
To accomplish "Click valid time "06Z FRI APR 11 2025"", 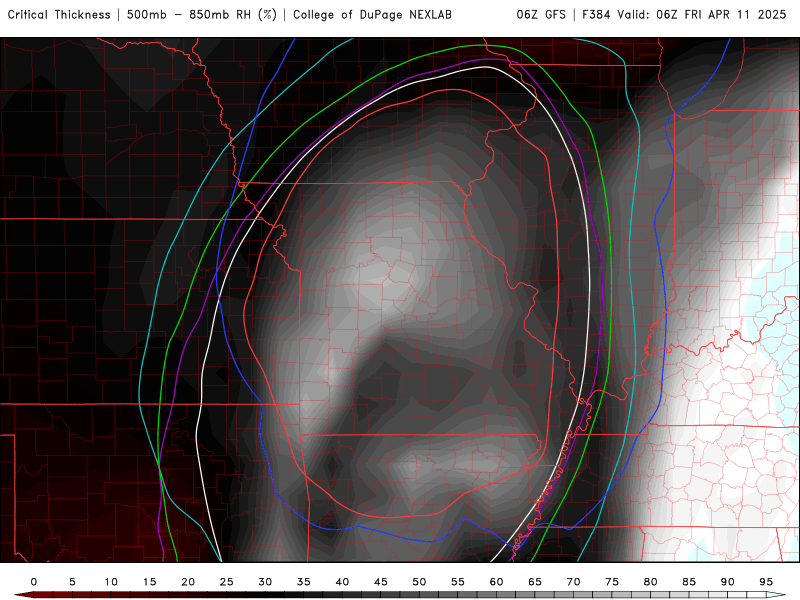I will (x=721, y=15).
